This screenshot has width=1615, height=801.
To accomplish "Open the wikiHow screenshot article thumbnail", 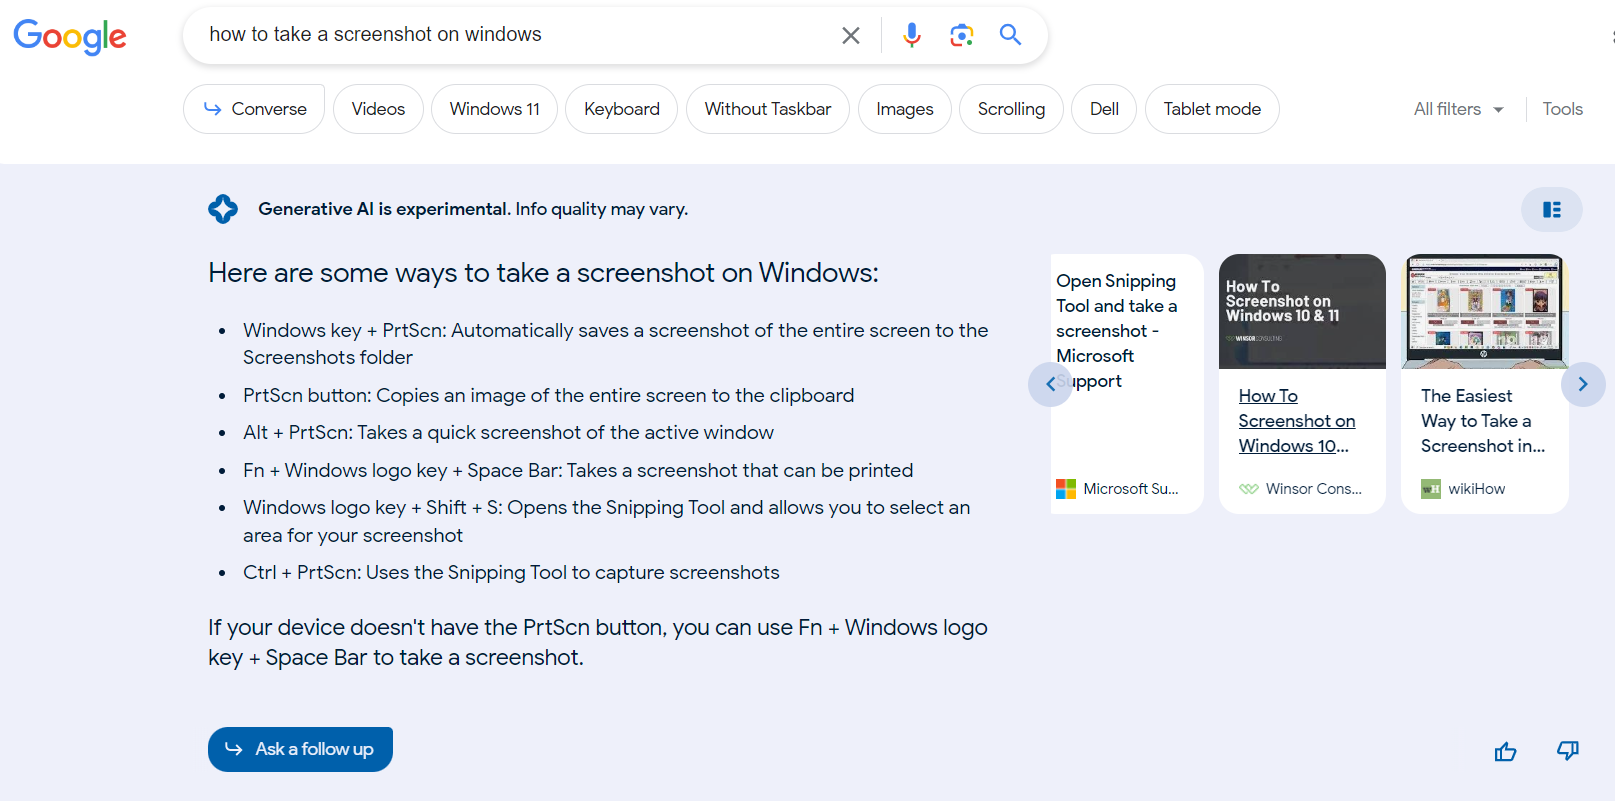I will click(1484, 311).
